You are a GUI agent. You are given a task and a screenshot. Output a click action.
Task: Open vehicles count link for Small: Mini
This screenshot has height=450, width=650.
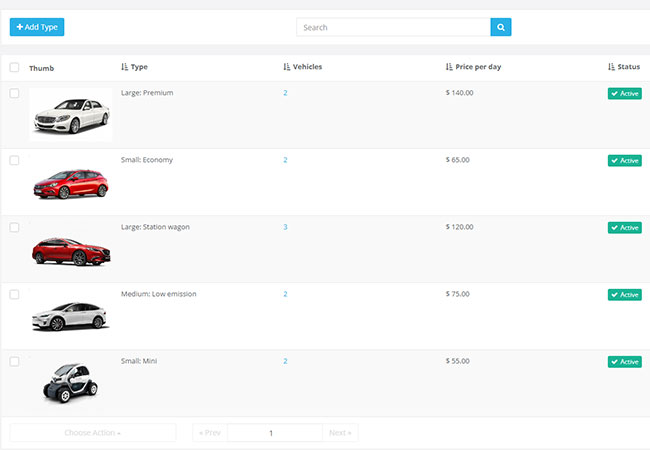click(285, 361)
